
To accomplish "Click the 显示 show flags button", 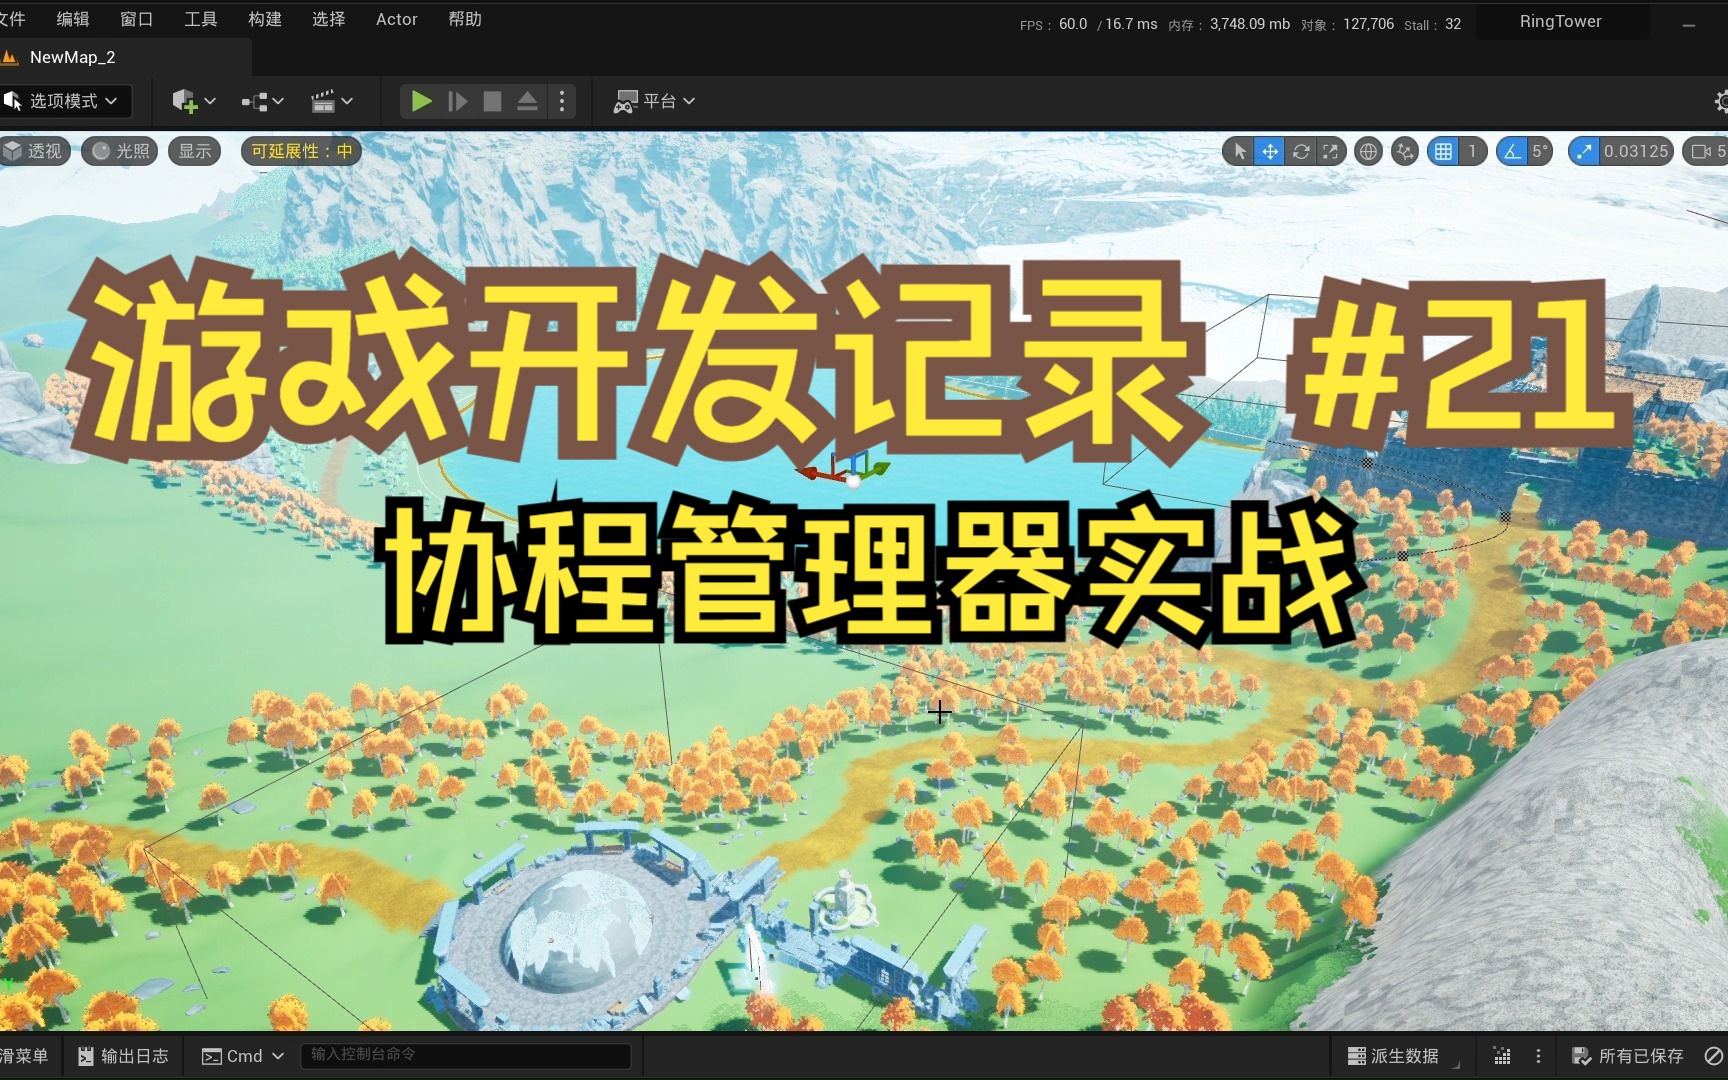I will point(193,151).
